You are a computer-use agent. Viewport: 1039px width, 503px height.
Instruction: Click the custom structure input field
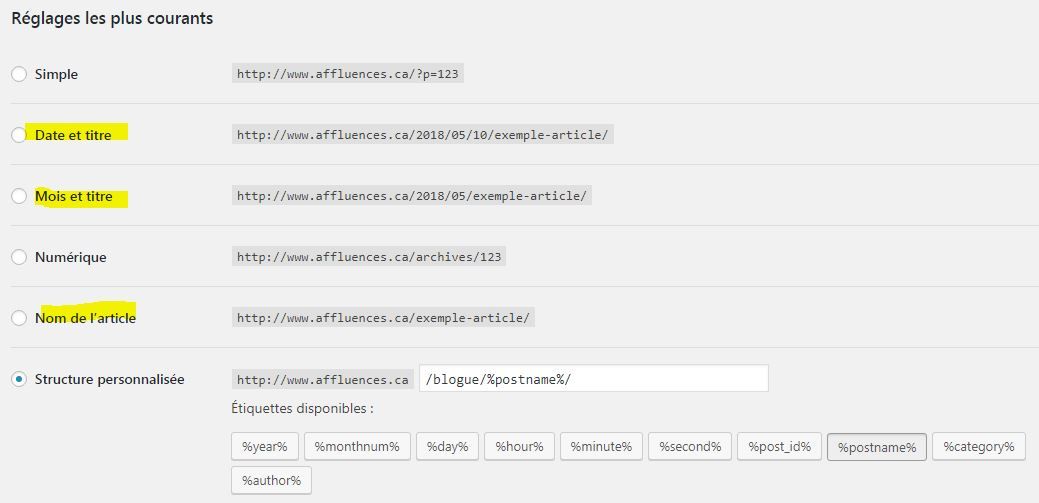tap(594, 378)
